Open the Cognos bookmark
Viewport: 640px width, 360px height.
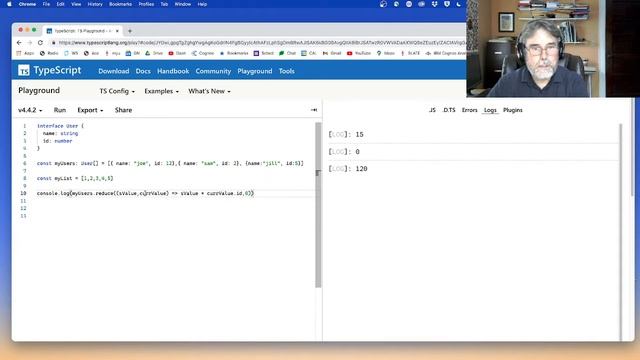click(203, 53)
